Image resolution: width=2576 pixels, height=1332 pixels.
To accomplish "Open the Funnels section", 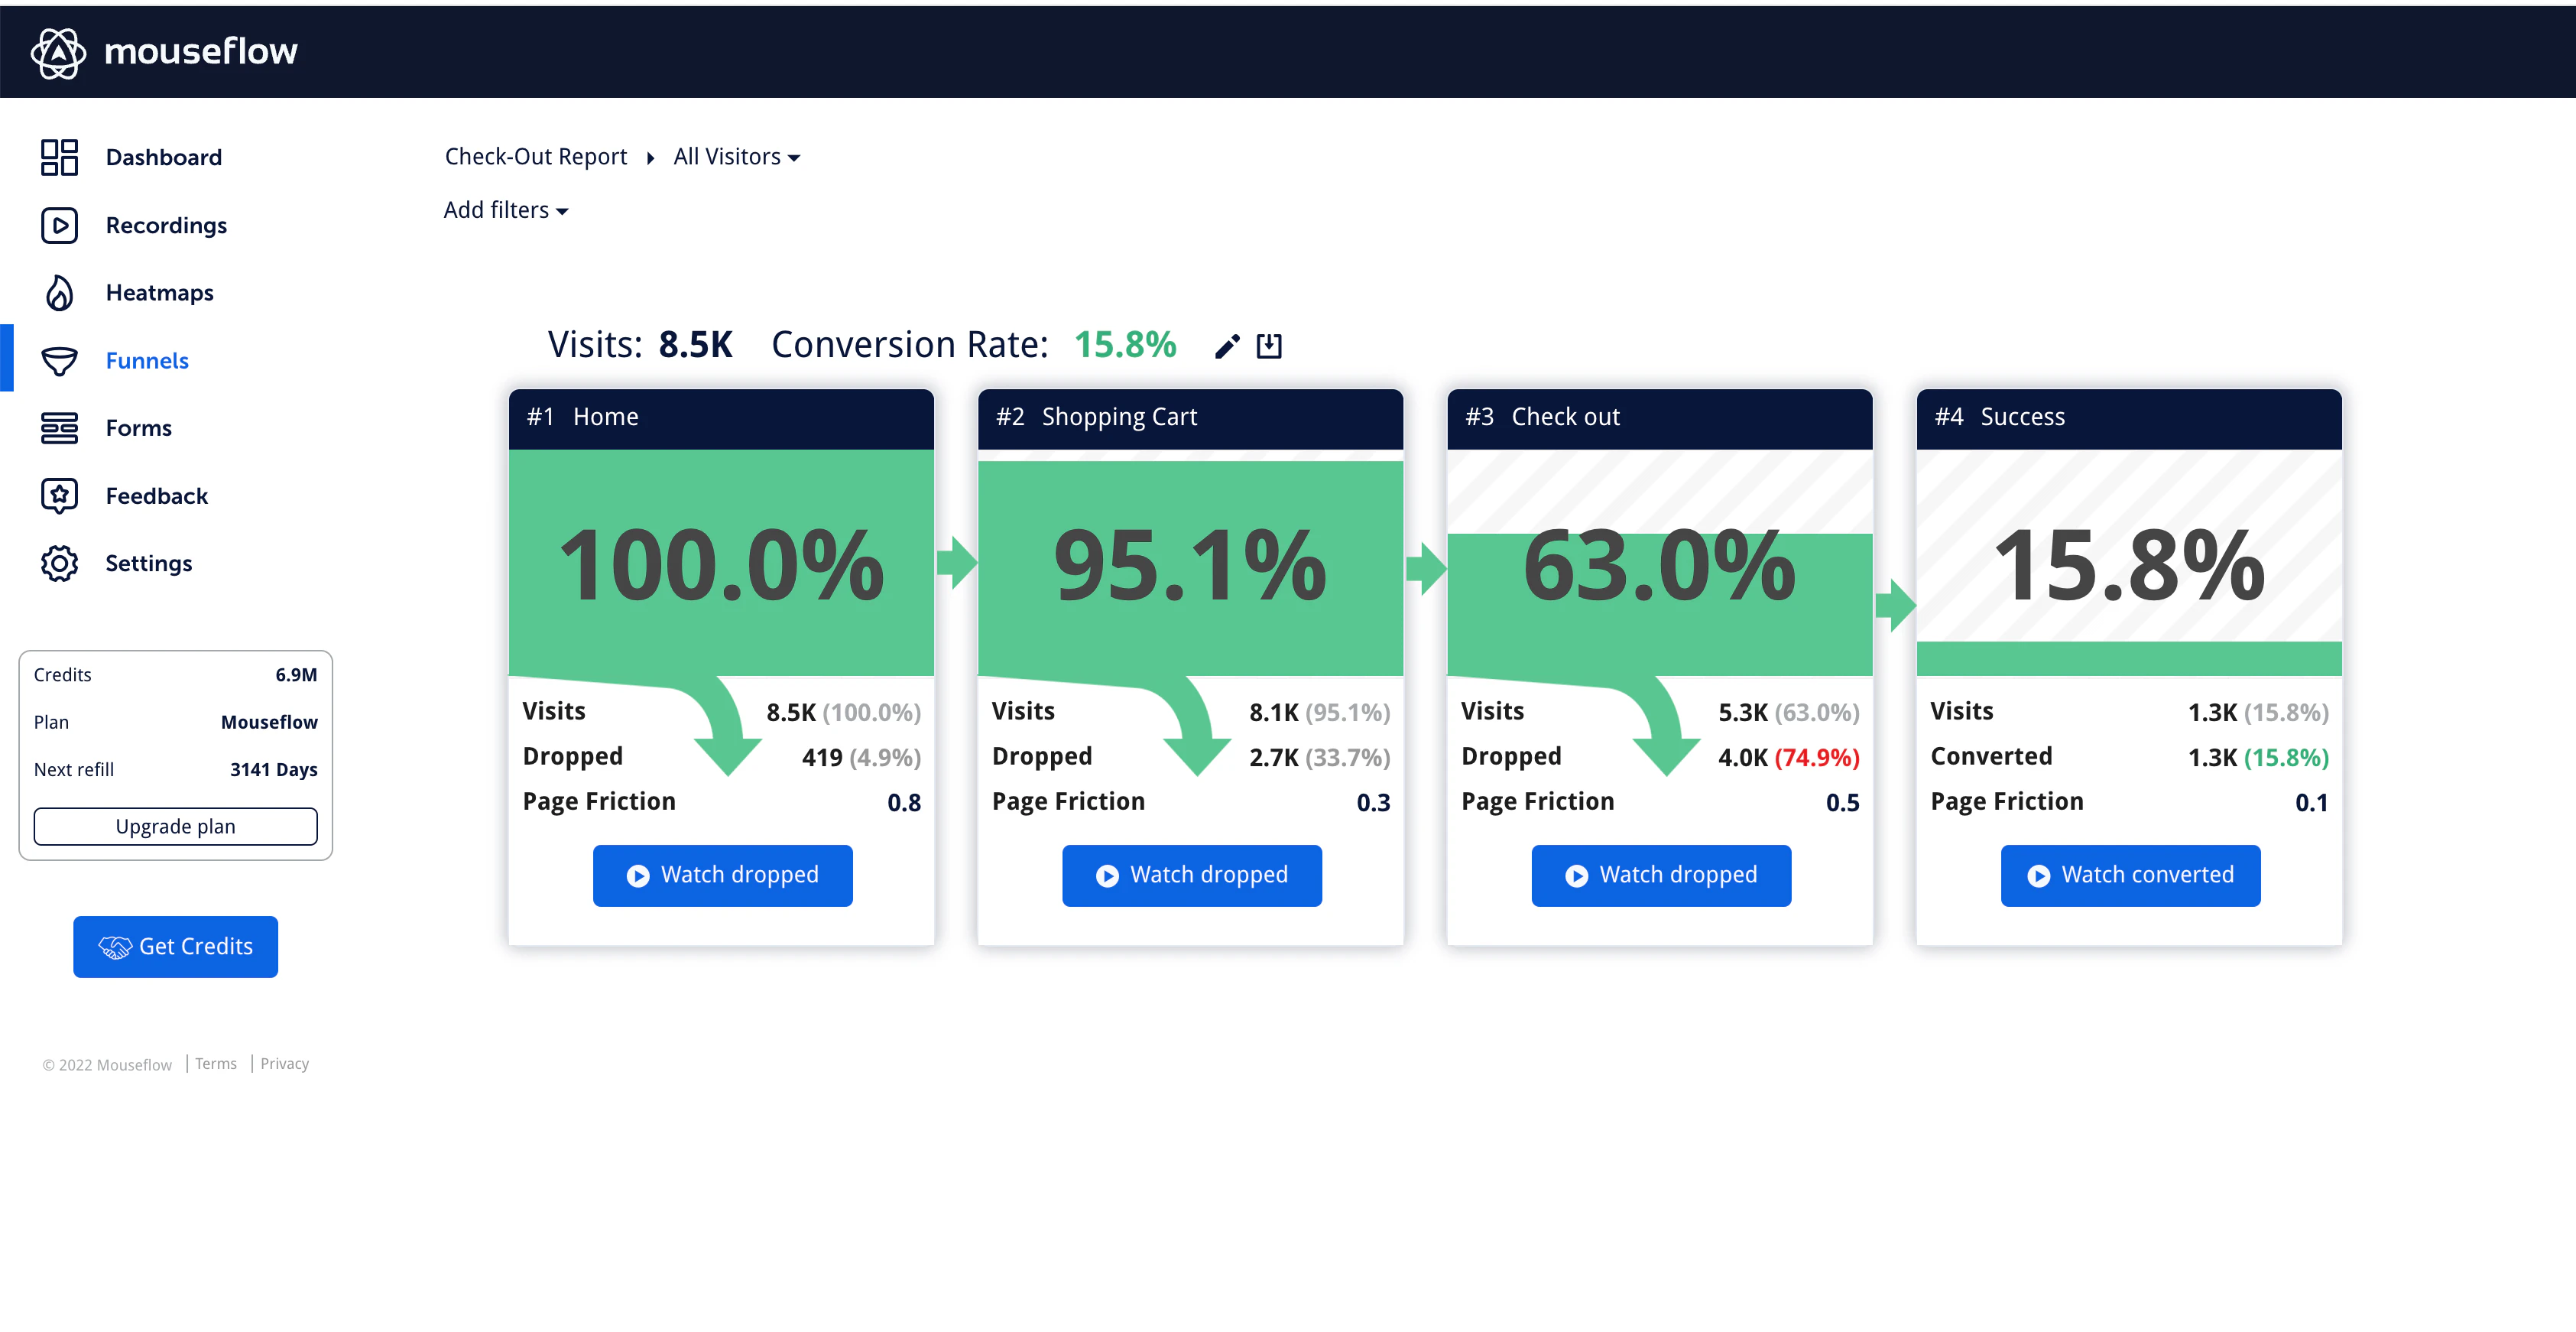I will click(147, 360).
